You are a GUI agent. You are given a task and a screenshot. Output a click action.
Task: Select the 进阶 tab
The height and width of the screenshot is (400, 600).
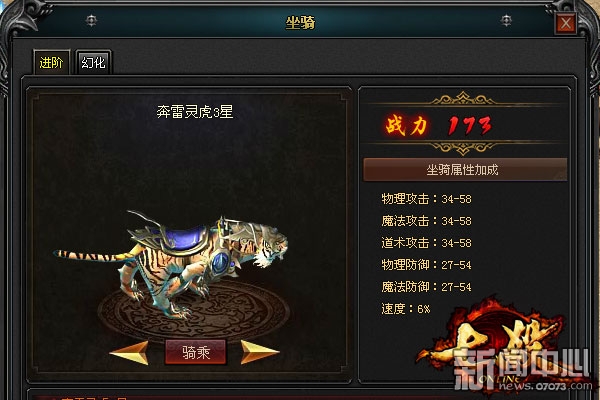click(x=51, y=62)
